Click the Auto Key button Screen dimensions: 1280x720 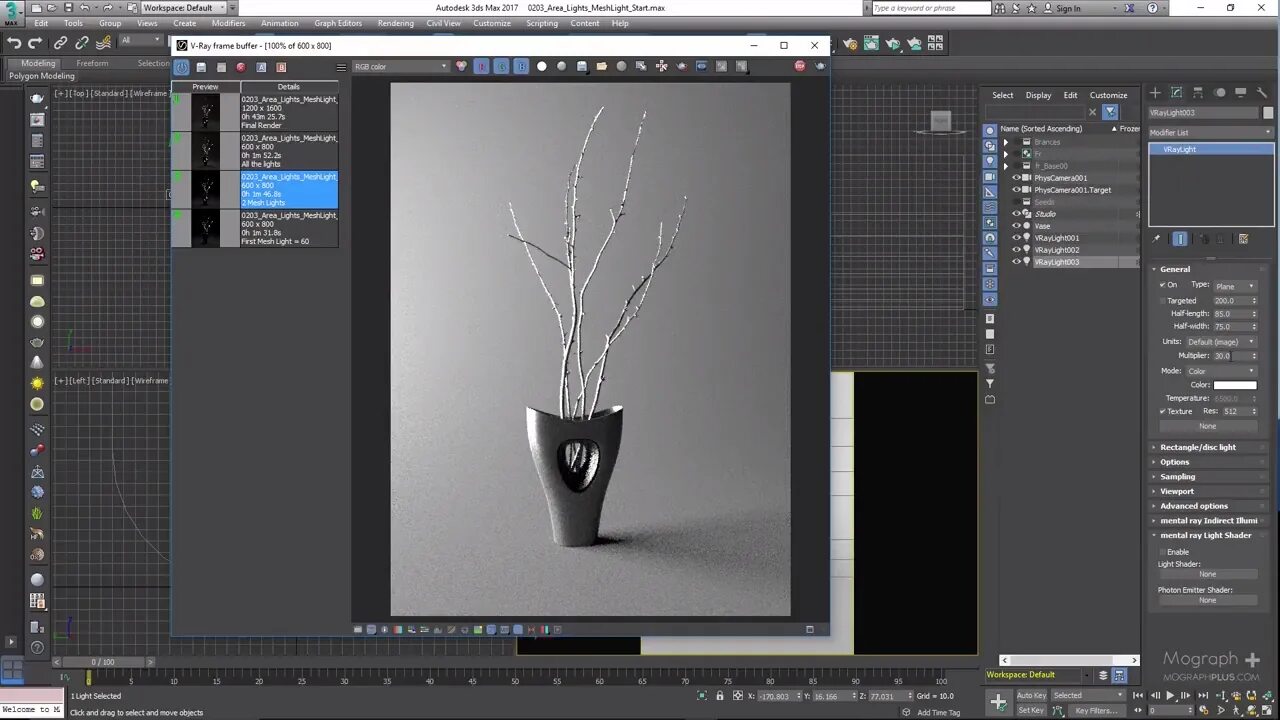click(x=1032, y=695)
